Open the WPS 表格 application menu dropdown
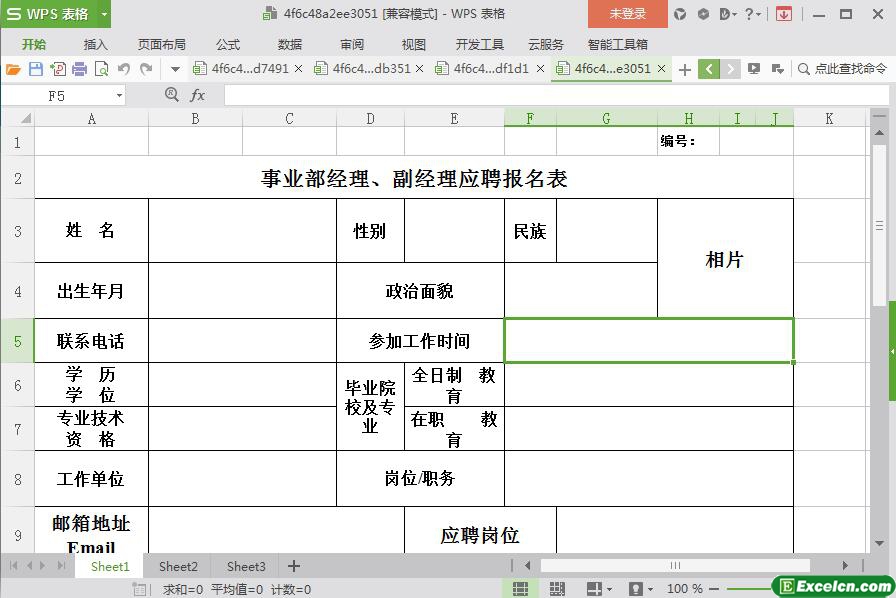This screenshot has height=598, width=896. point(105,14)
